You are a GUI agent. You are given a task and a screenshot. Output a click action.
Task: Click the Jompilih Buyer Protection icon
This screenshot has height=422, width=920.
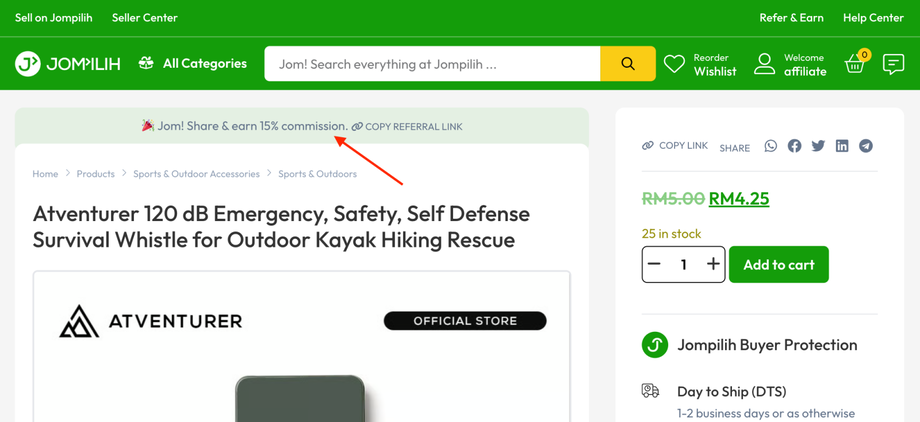tap(654, 345)
